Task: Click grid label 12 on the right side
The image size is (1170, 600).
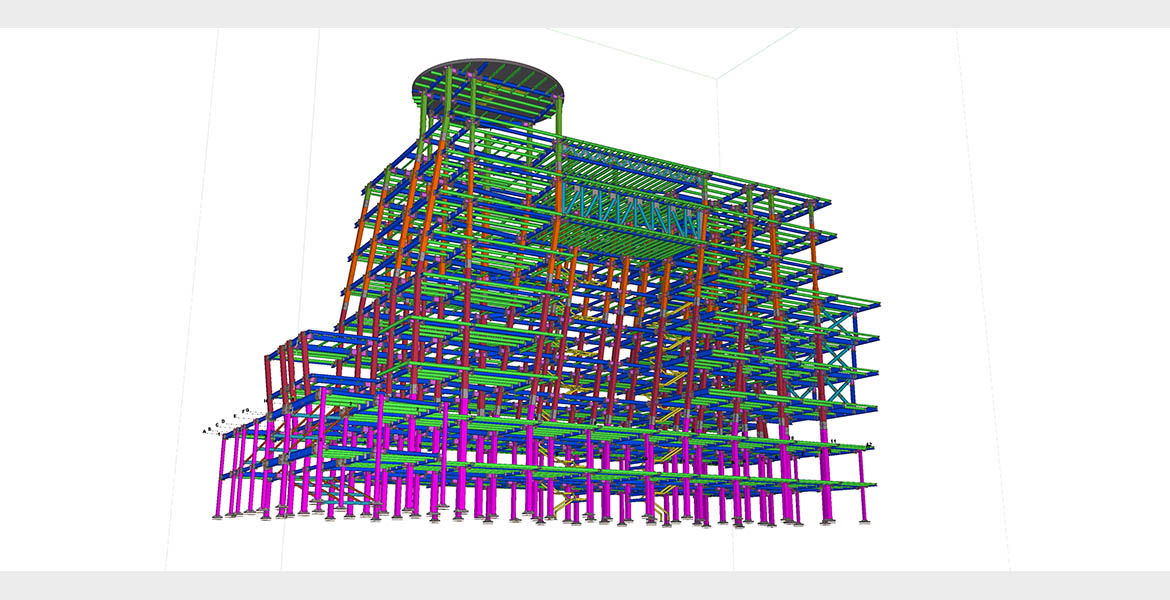Action: [869, 444]
